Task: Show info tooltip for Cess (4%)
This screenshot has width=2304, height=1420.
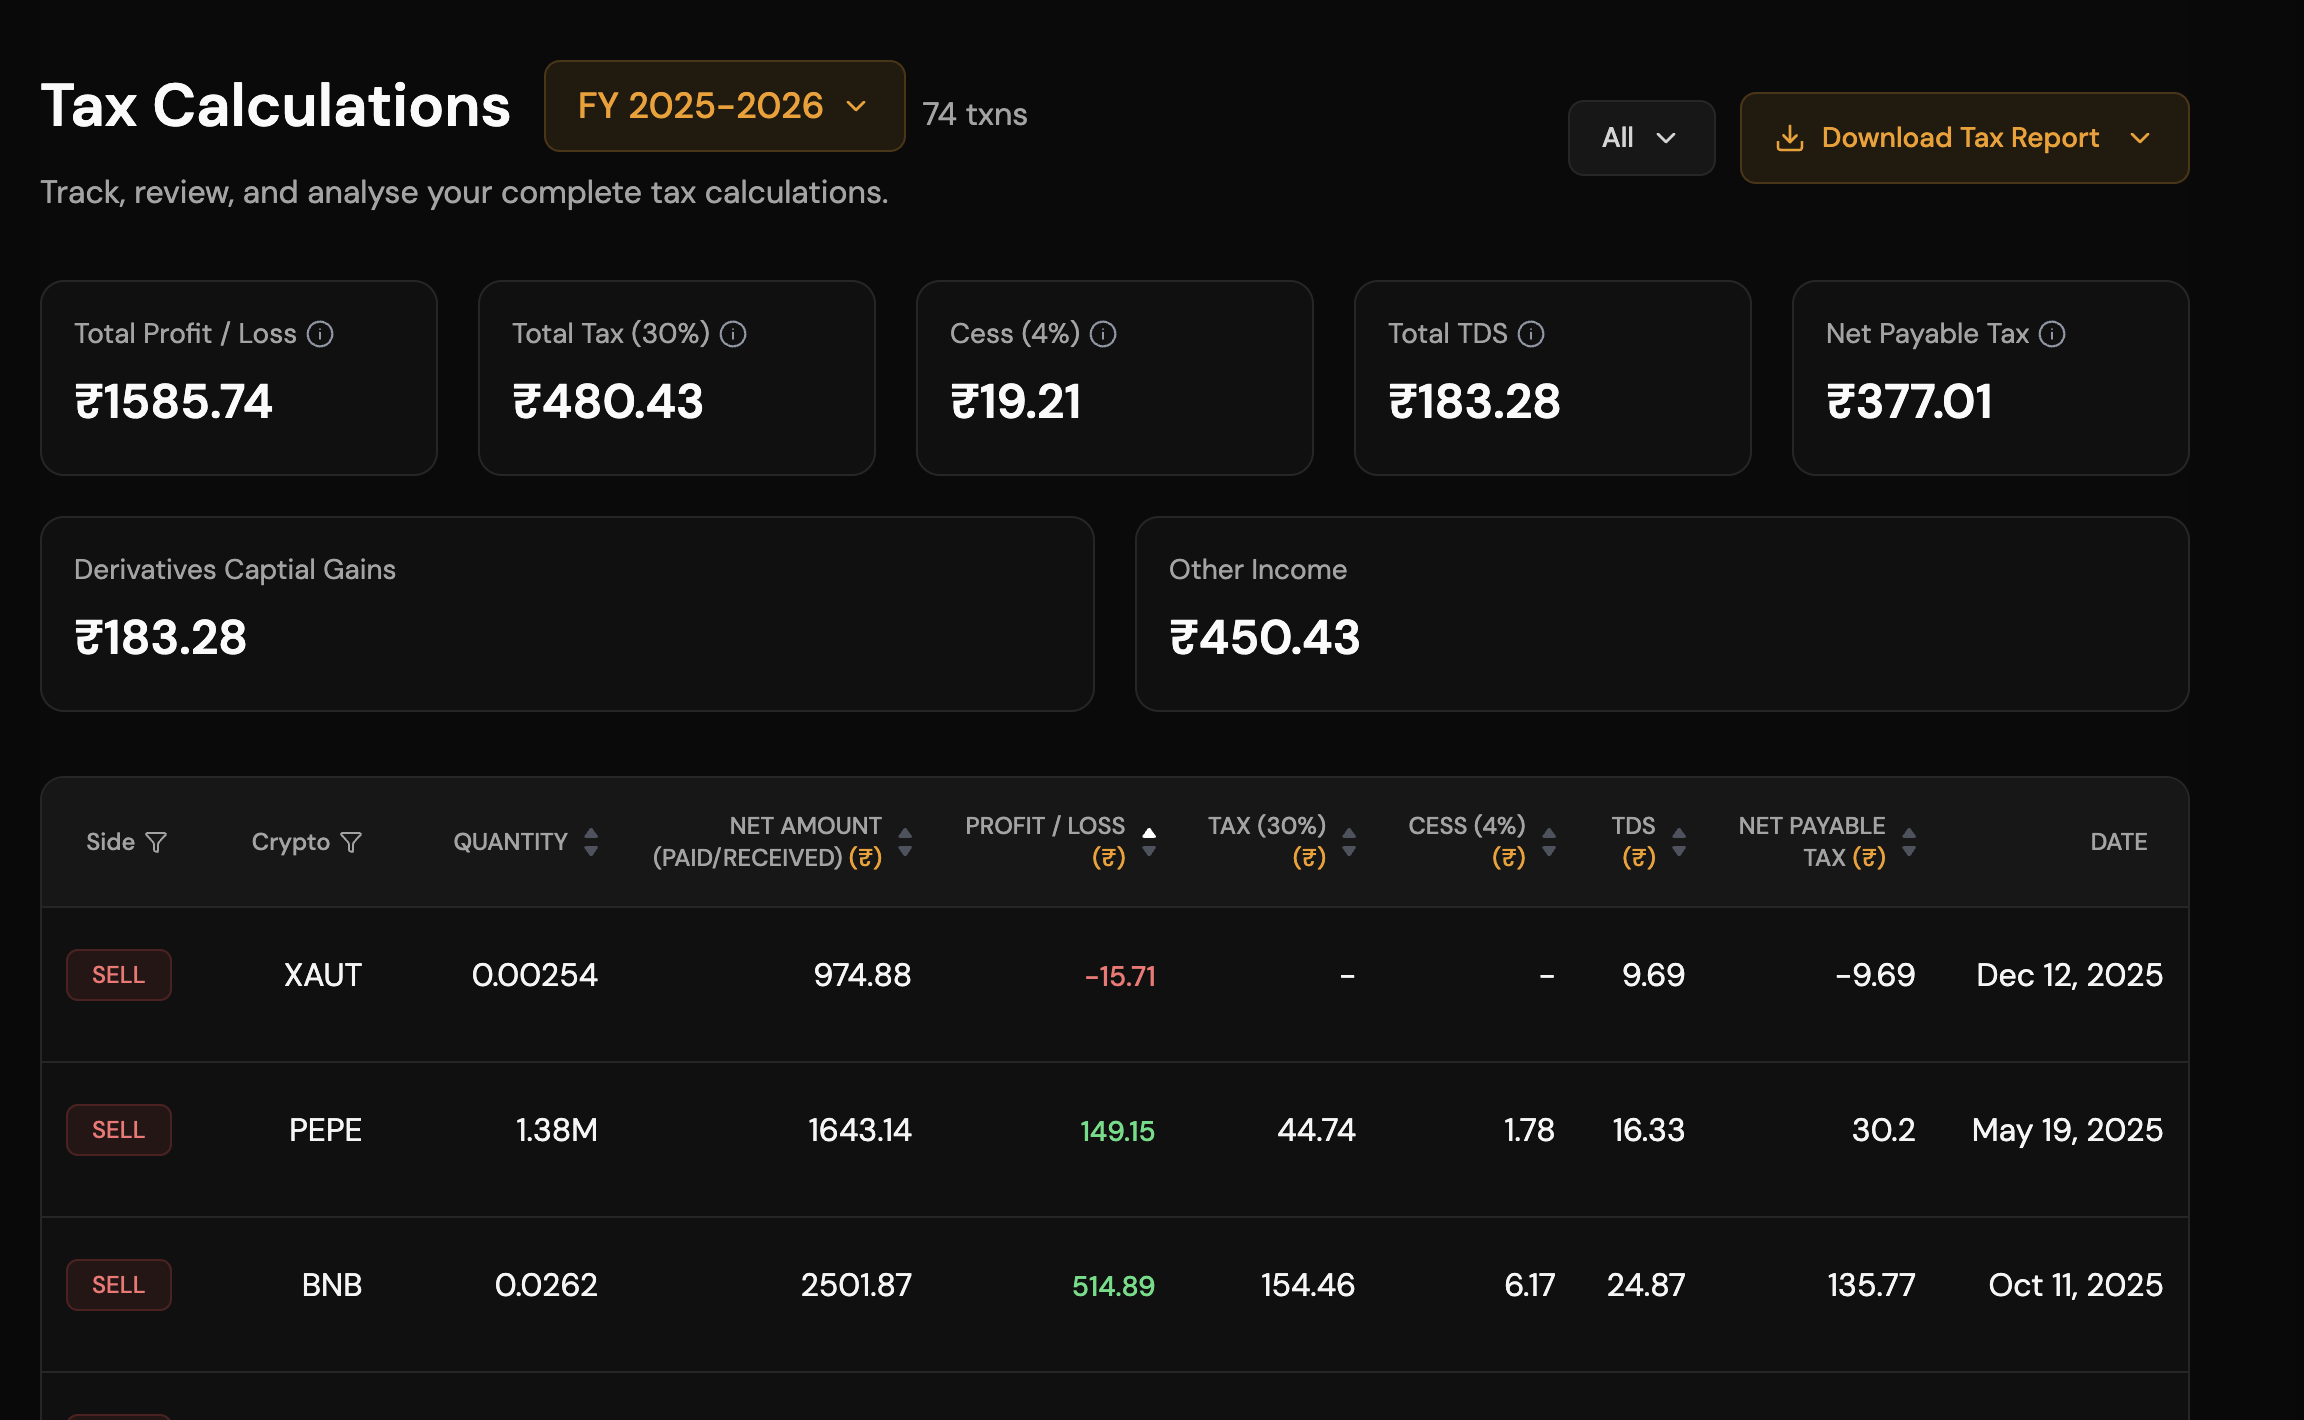Action: [1103, 334]
